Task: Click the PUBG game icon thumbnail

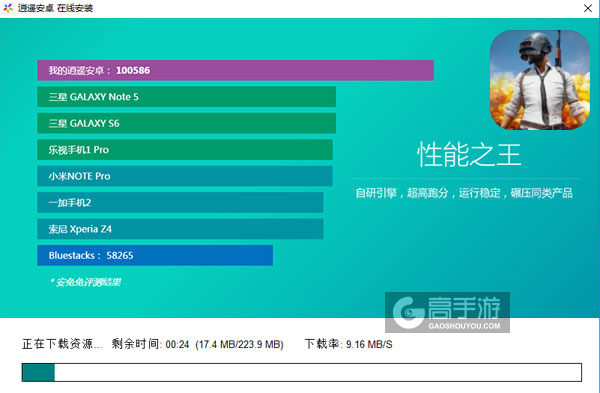Action: pos(540,80)
